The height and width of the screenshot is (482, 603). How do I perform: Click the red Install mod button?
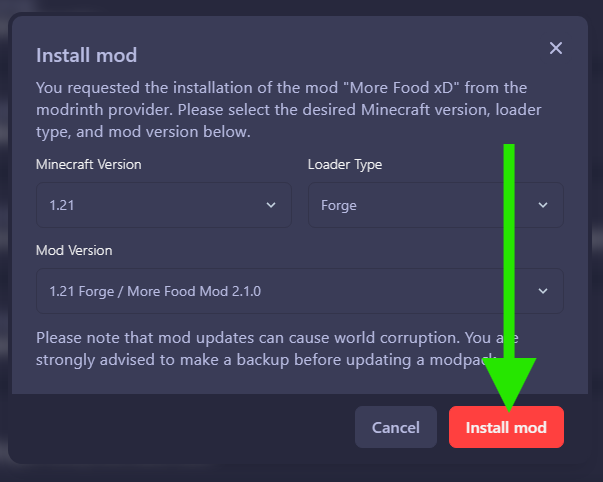506,427
